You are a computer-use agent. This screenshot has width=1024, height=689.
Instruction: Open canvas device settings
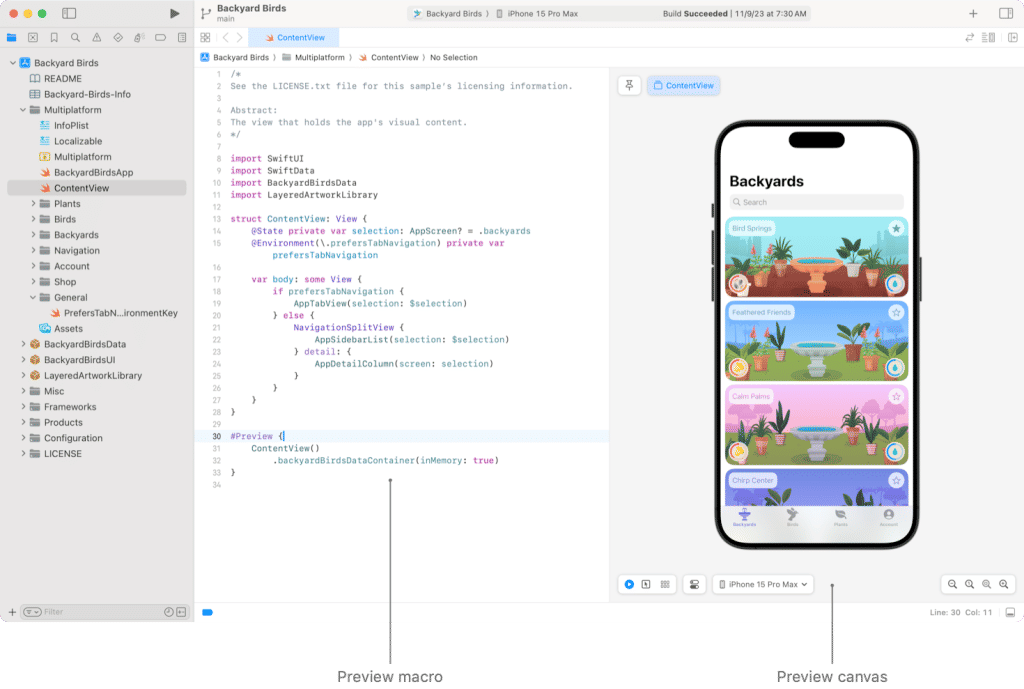pos(694,585)
